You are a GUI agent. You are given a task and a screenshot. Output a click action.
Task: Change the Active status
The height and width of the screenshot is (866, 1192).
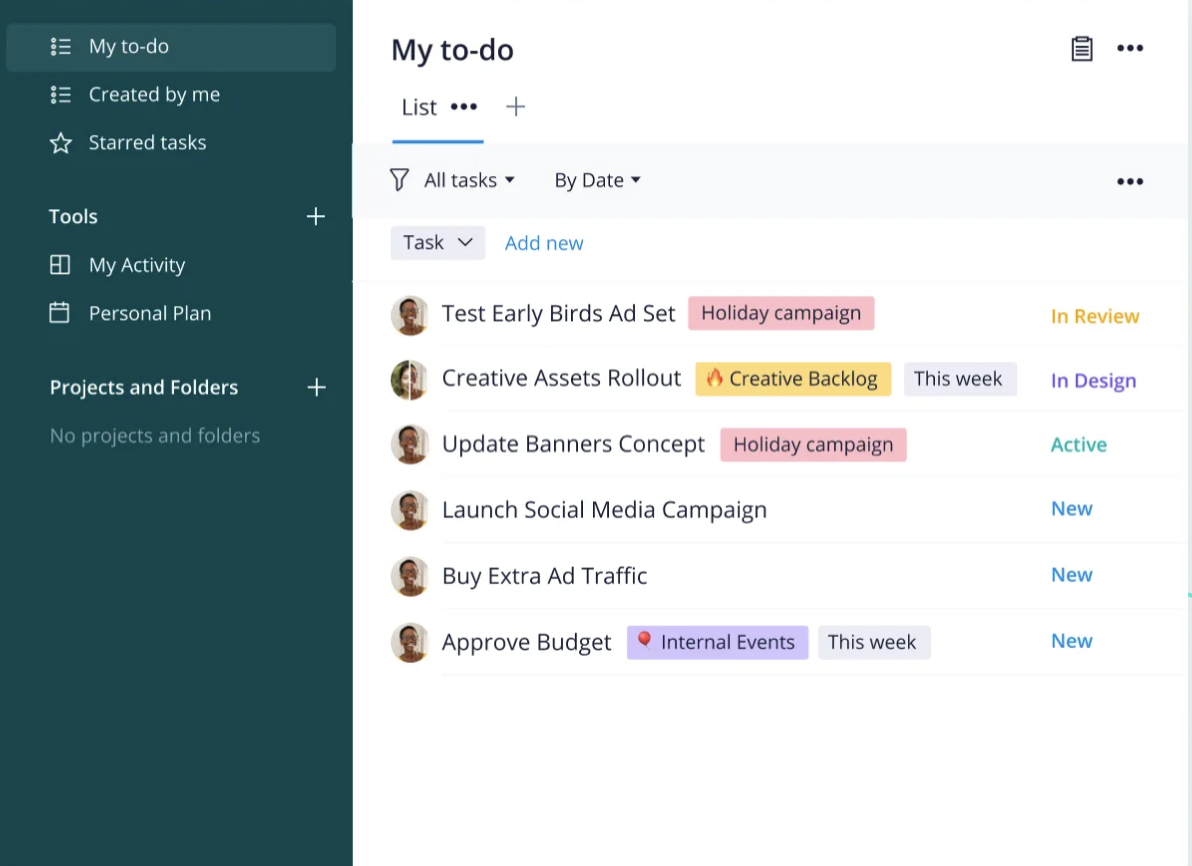(1079, 444)
